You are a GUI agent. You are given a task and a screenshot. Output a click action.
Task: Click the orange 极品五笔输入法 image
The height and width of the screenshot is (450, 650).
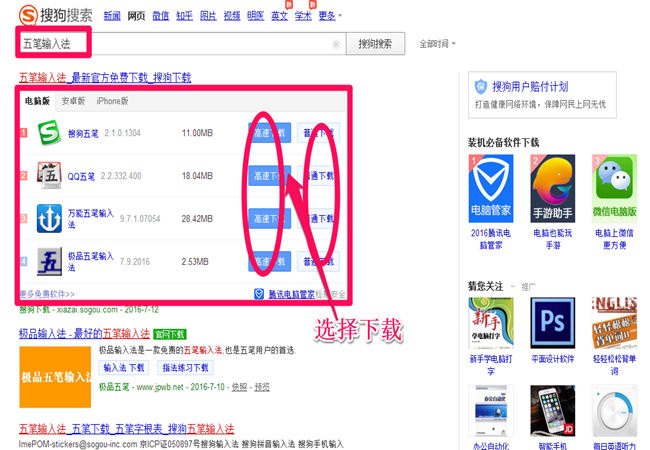55,377
